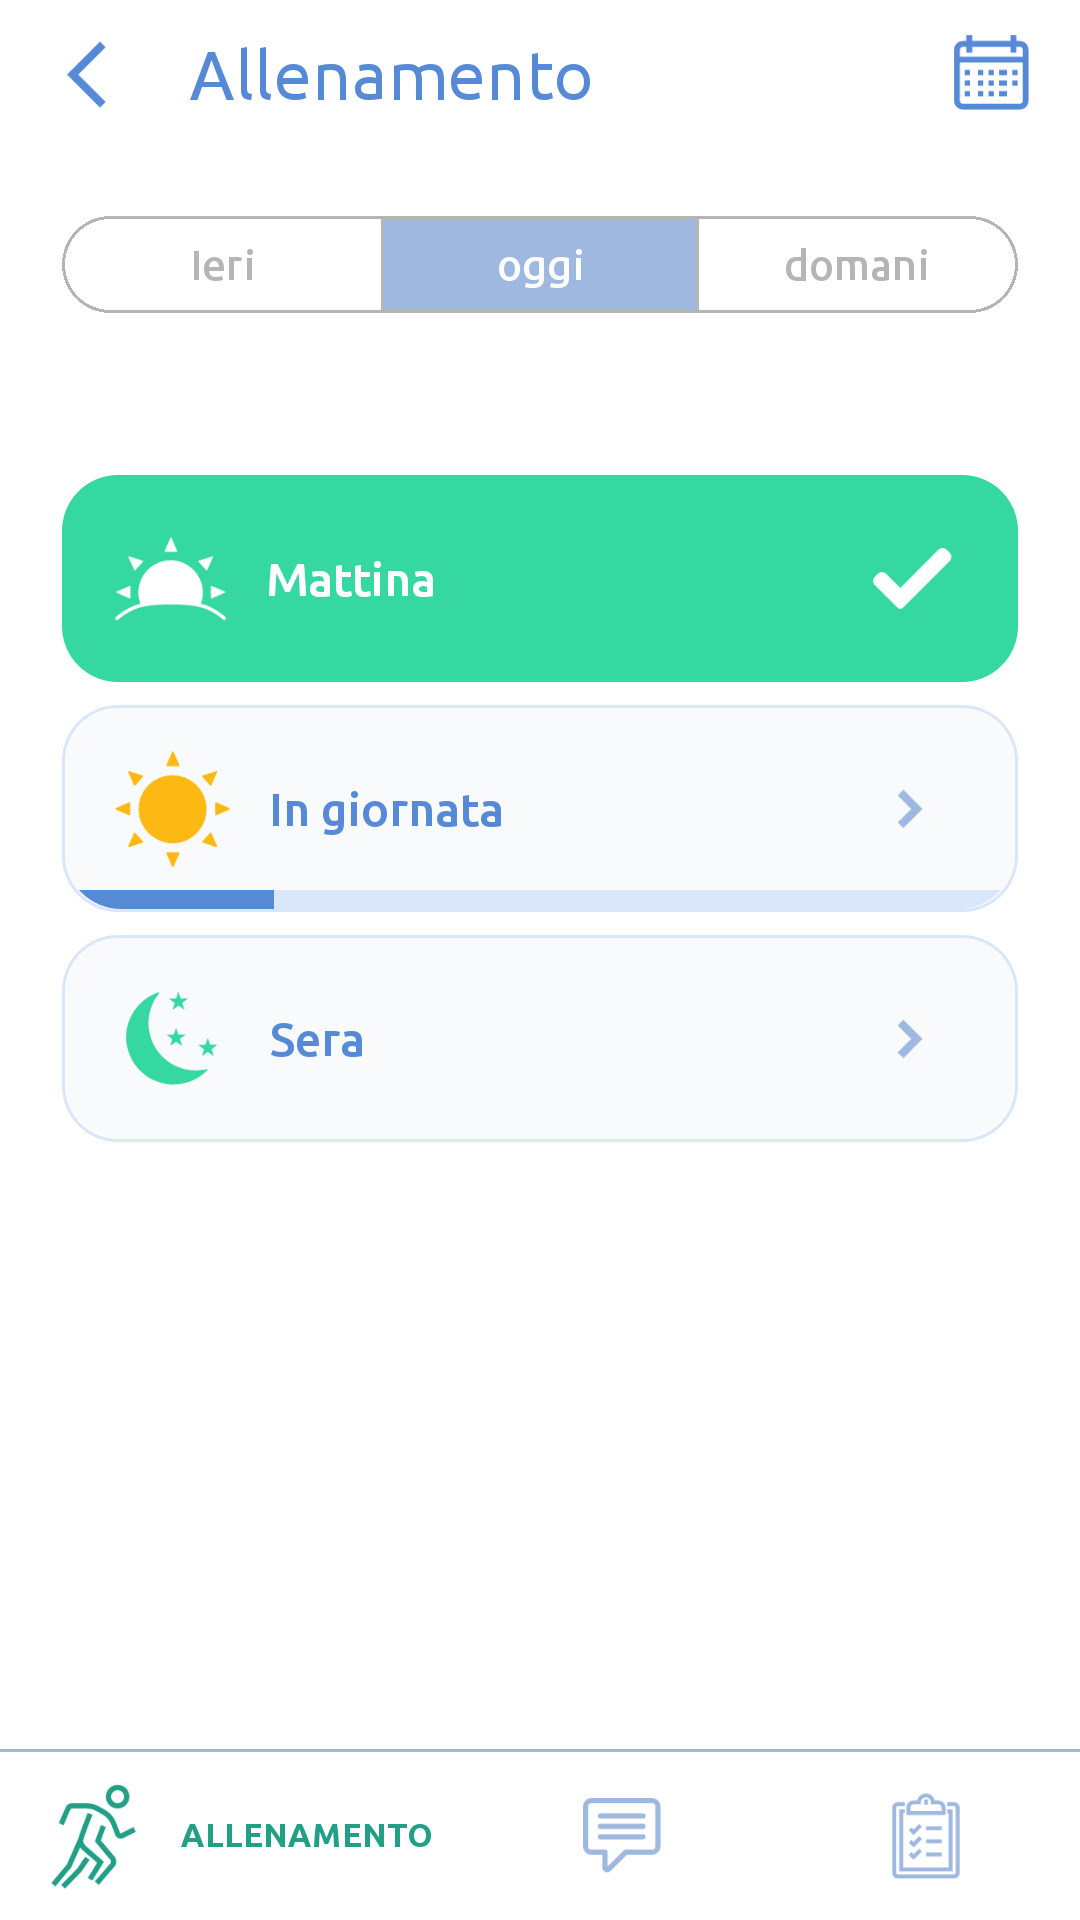
Task: Tap the back arrow icon
Action: click(x=88, y=75)
